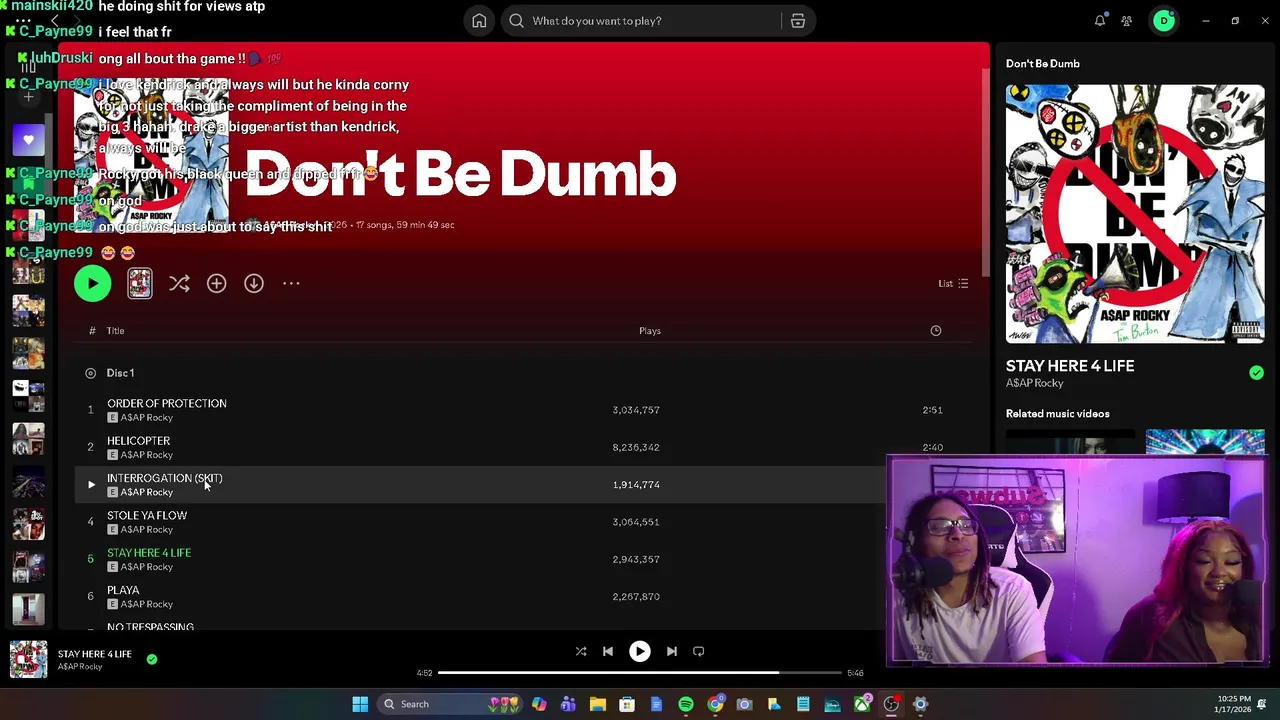This screenshot has width=1280, height=720.
Task: Click the Plays column header
Action: pos(650,331)
